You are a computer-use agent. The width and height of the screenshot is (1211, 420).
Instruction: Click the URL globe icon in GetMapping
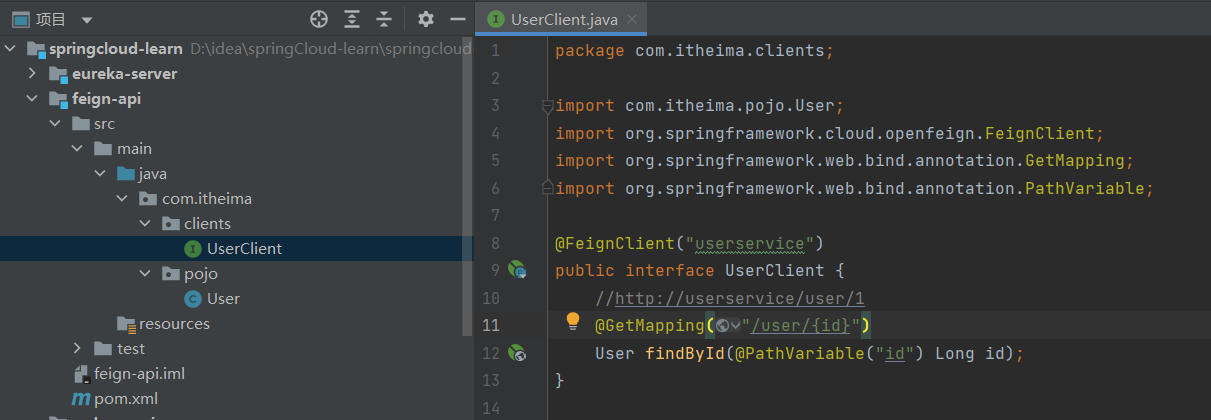click(x=722, y=325)
